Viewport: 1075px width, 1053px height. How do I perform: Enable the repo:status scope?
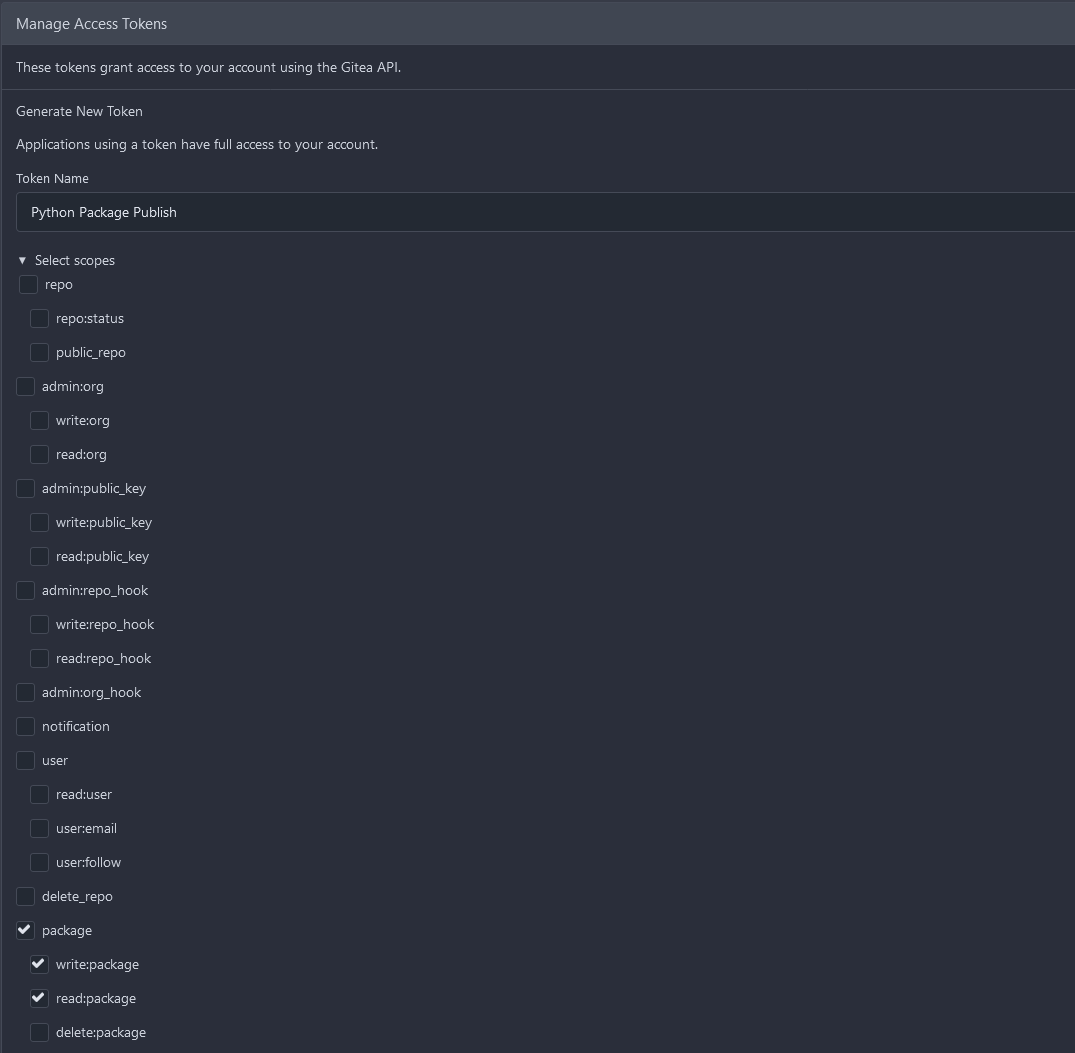pyautogui.click(x=39, y=318)
